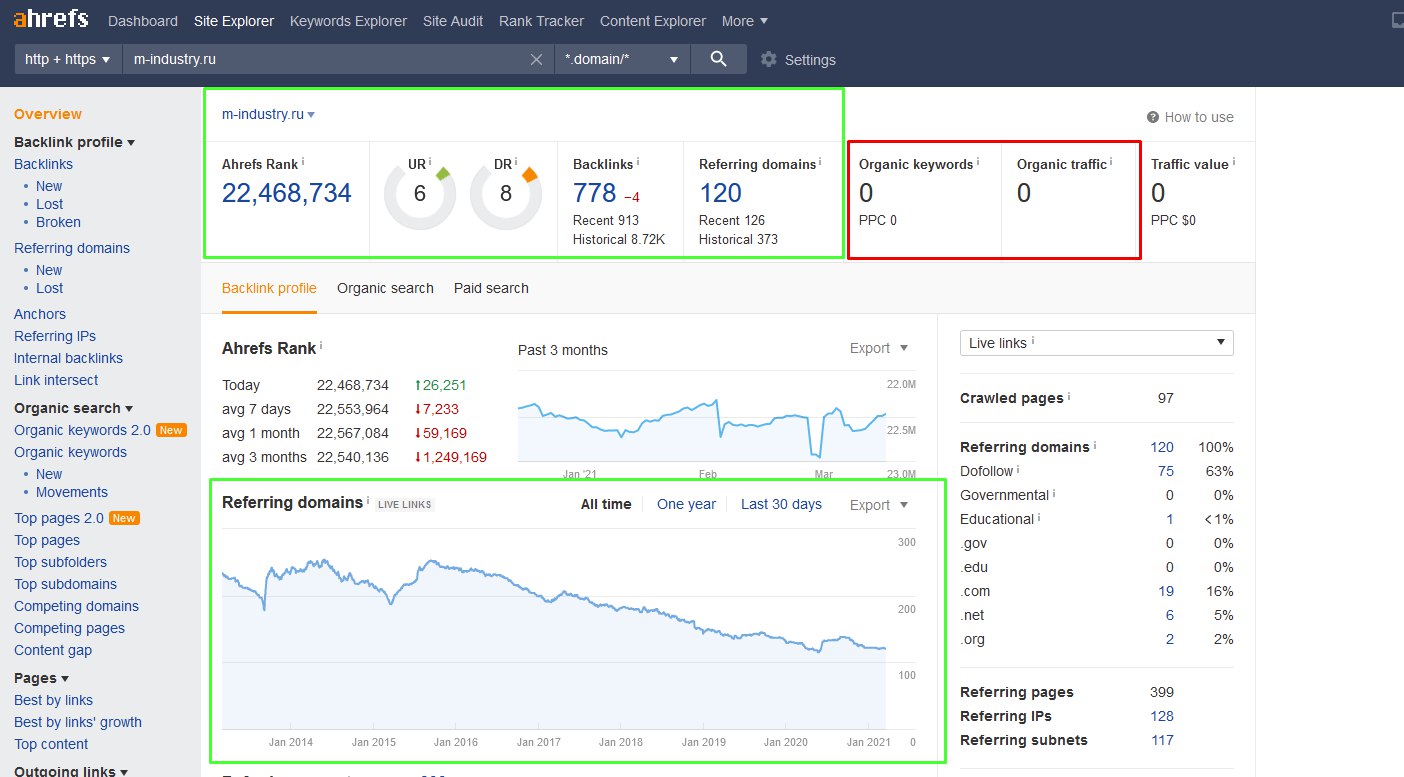Collapse the Pages sidebar section

click(41, 678)
